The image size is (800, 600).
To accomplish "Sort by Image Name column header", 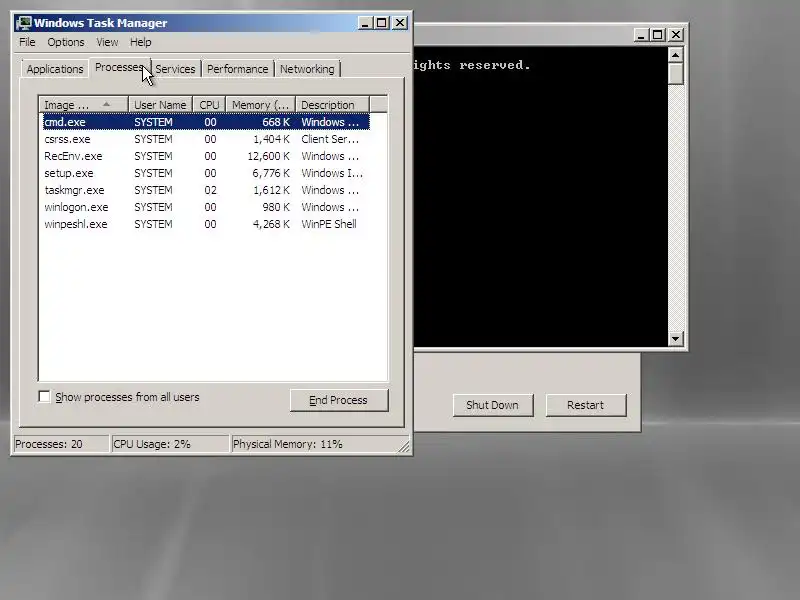I will 83,105.
